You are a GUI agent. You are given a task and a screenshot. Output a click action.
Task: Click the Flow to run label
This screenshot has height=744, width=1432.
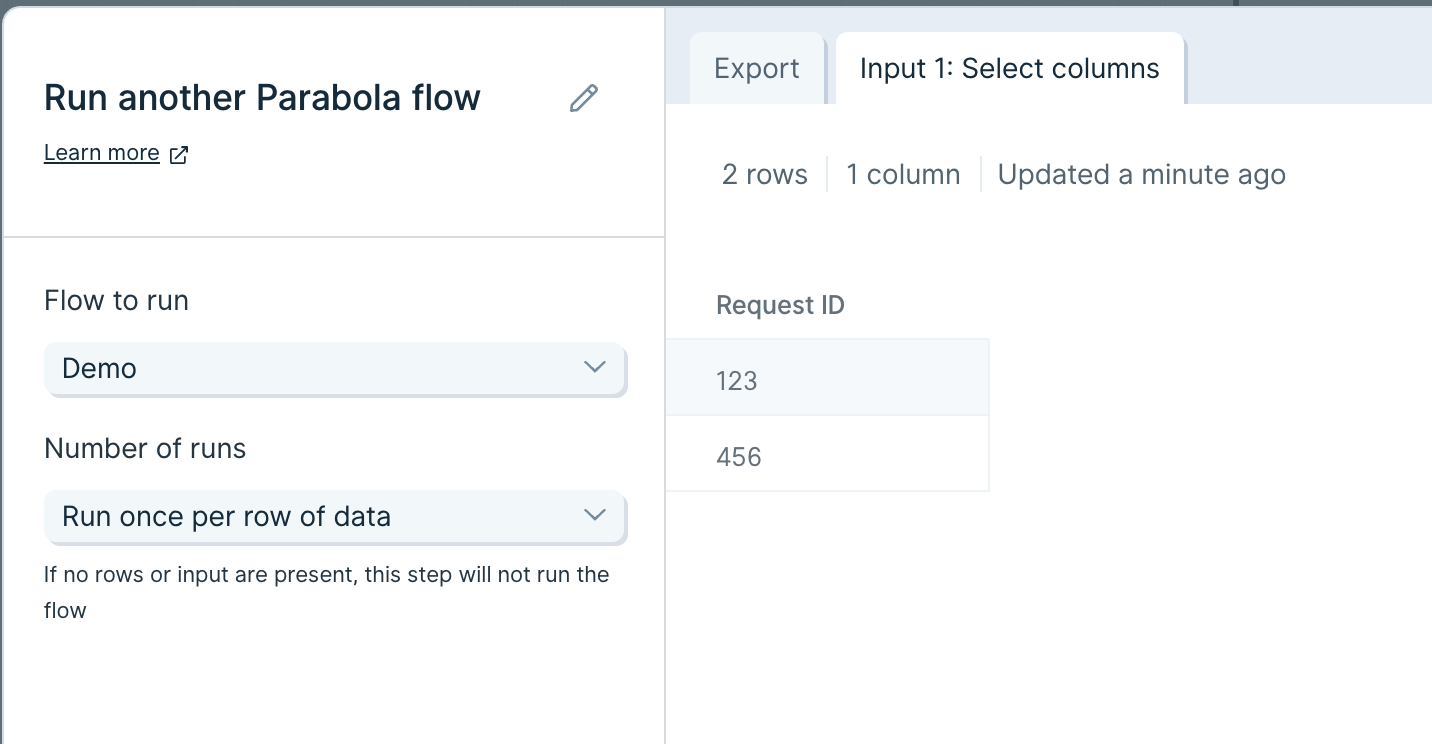[x=116, y=300]
